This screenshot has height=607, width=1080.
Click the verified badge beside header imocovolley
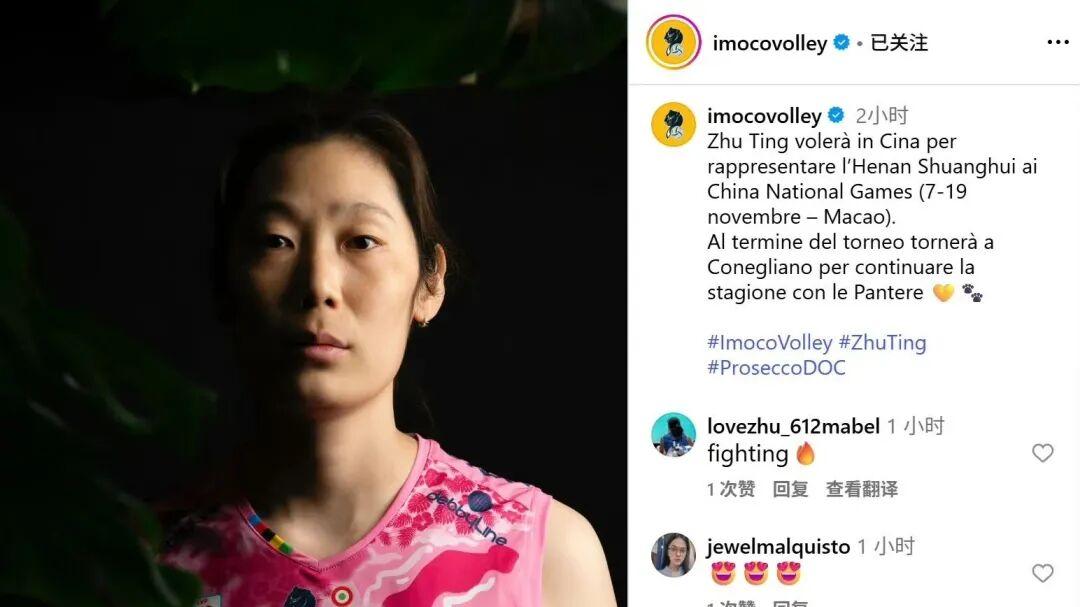pyautogui.click(x=841, y=43)
